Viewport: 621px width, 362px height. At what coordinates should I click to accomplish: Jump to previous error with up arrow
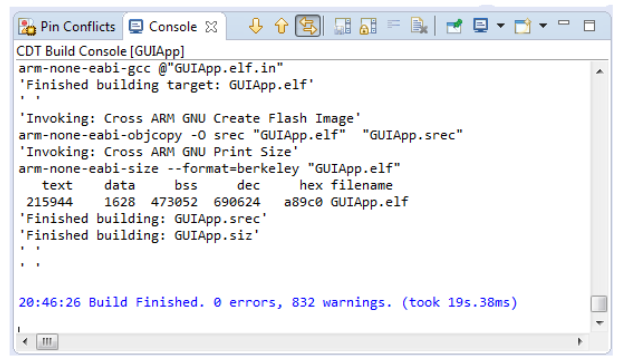pyautogui.click(x=281, y=26)
